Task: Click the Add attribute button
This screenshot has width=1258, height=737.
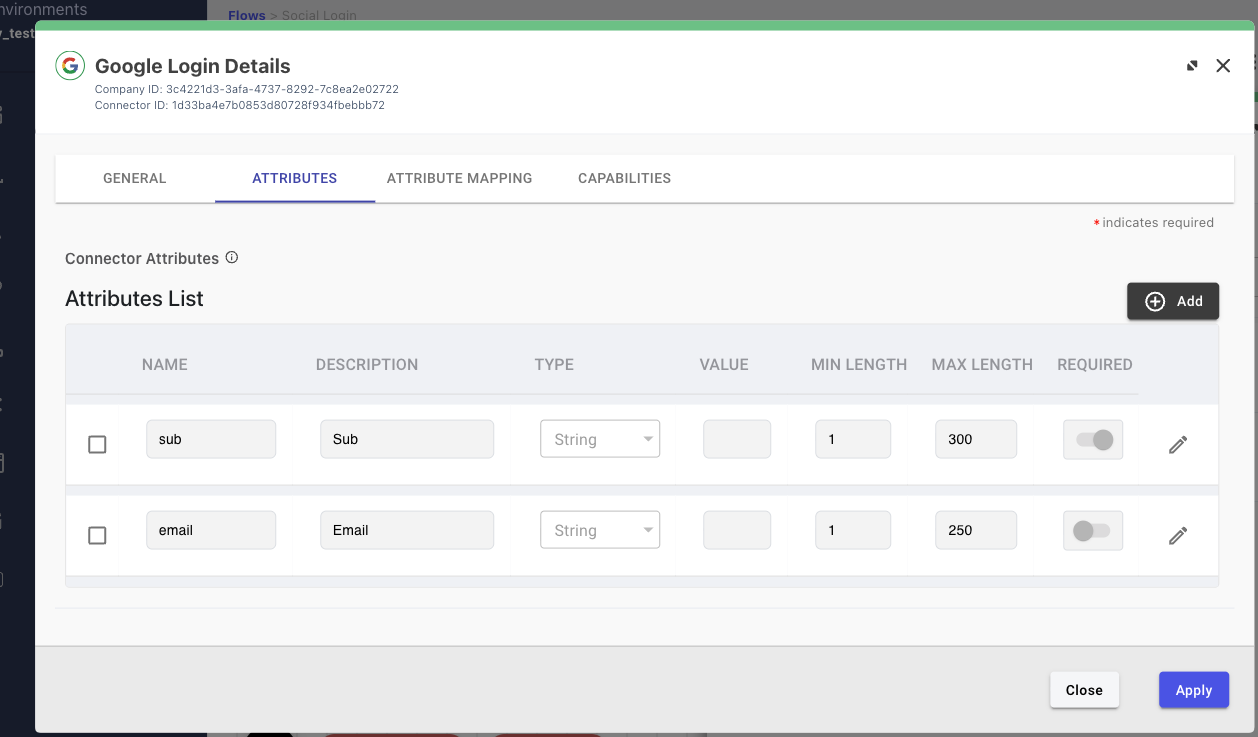Action: click(x=1173, y=301)
